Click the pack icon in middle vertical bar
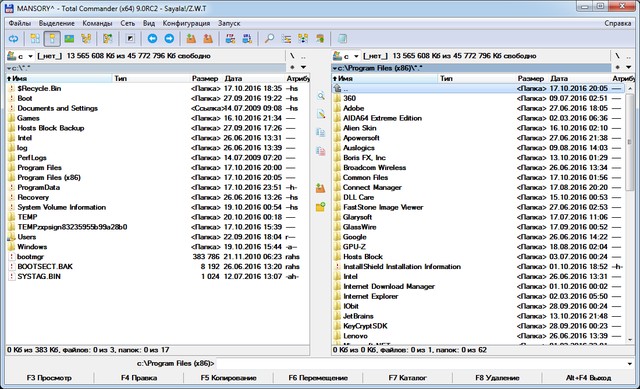Viewport: 640px width, 389px height. 321,188
